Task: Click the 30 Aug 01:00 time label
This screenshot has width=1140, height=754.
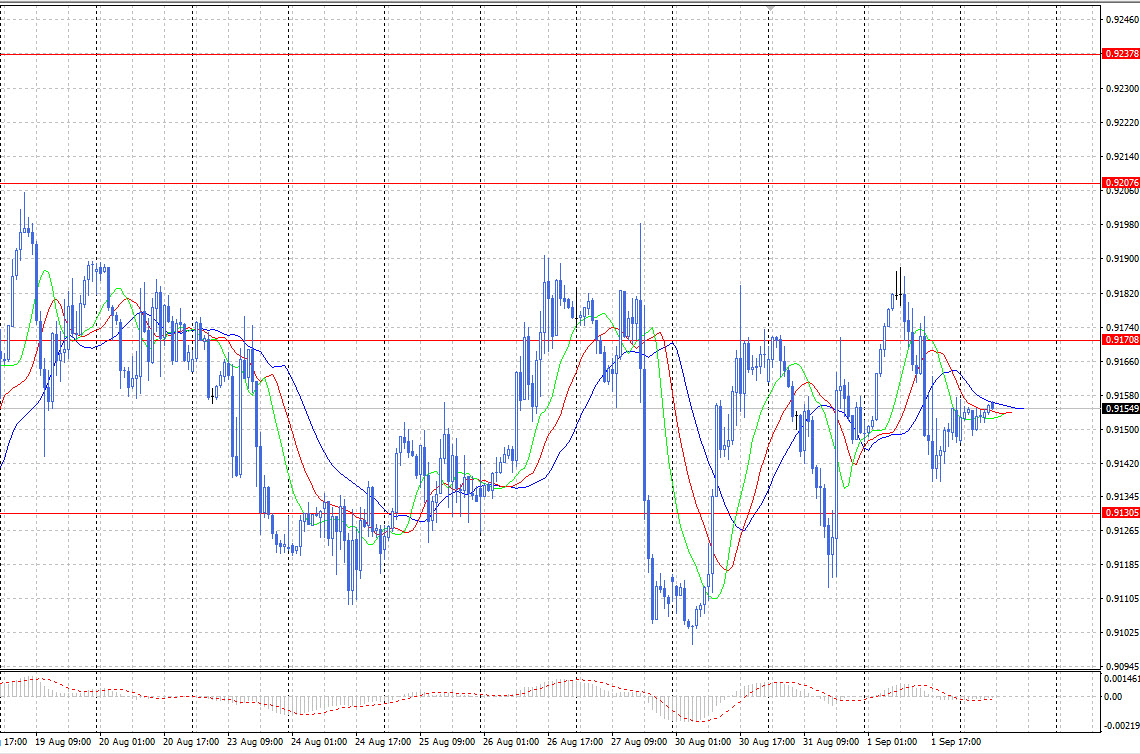Action: pyautogui.click(x=703, y=742)
